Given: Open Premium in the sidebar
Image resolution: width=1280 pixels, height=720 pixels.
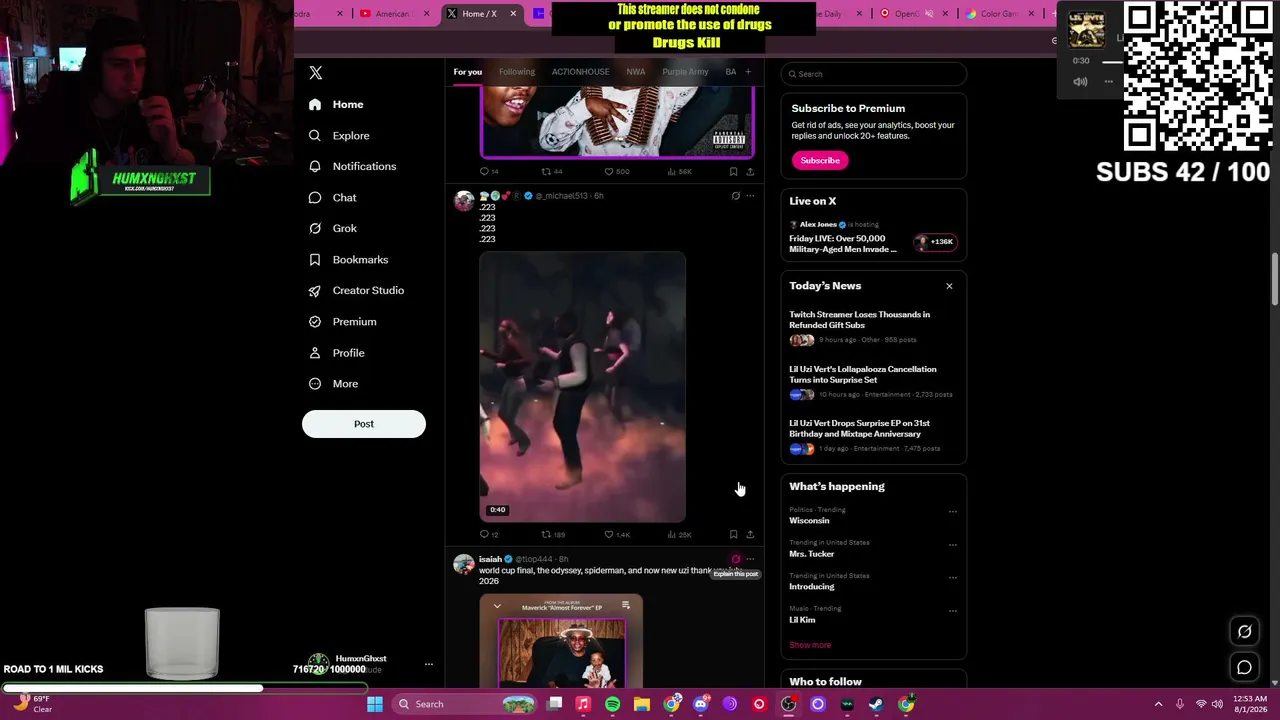Looking at the screenshot, I should point(342,321).
